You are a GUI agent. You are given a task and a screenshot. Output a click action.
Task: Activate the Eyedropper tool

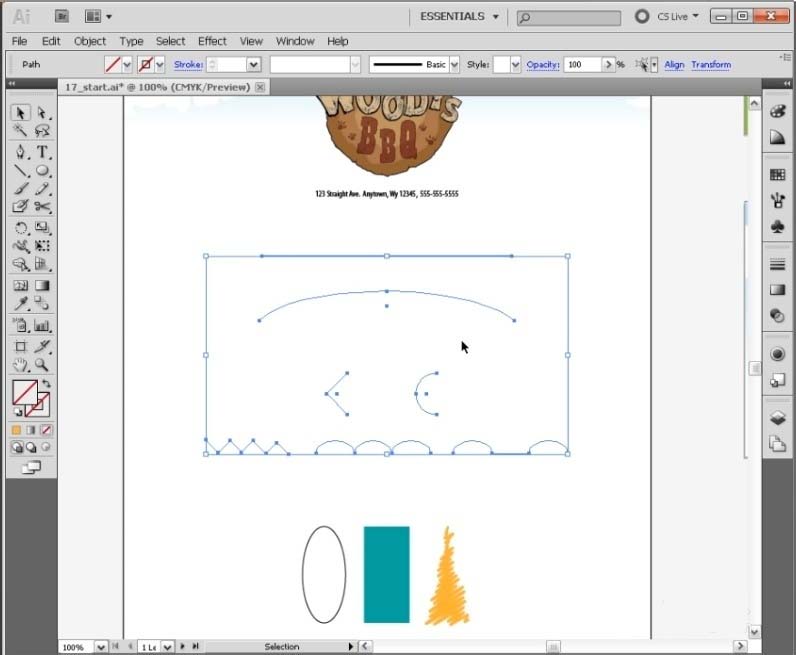tap(20, 304)
